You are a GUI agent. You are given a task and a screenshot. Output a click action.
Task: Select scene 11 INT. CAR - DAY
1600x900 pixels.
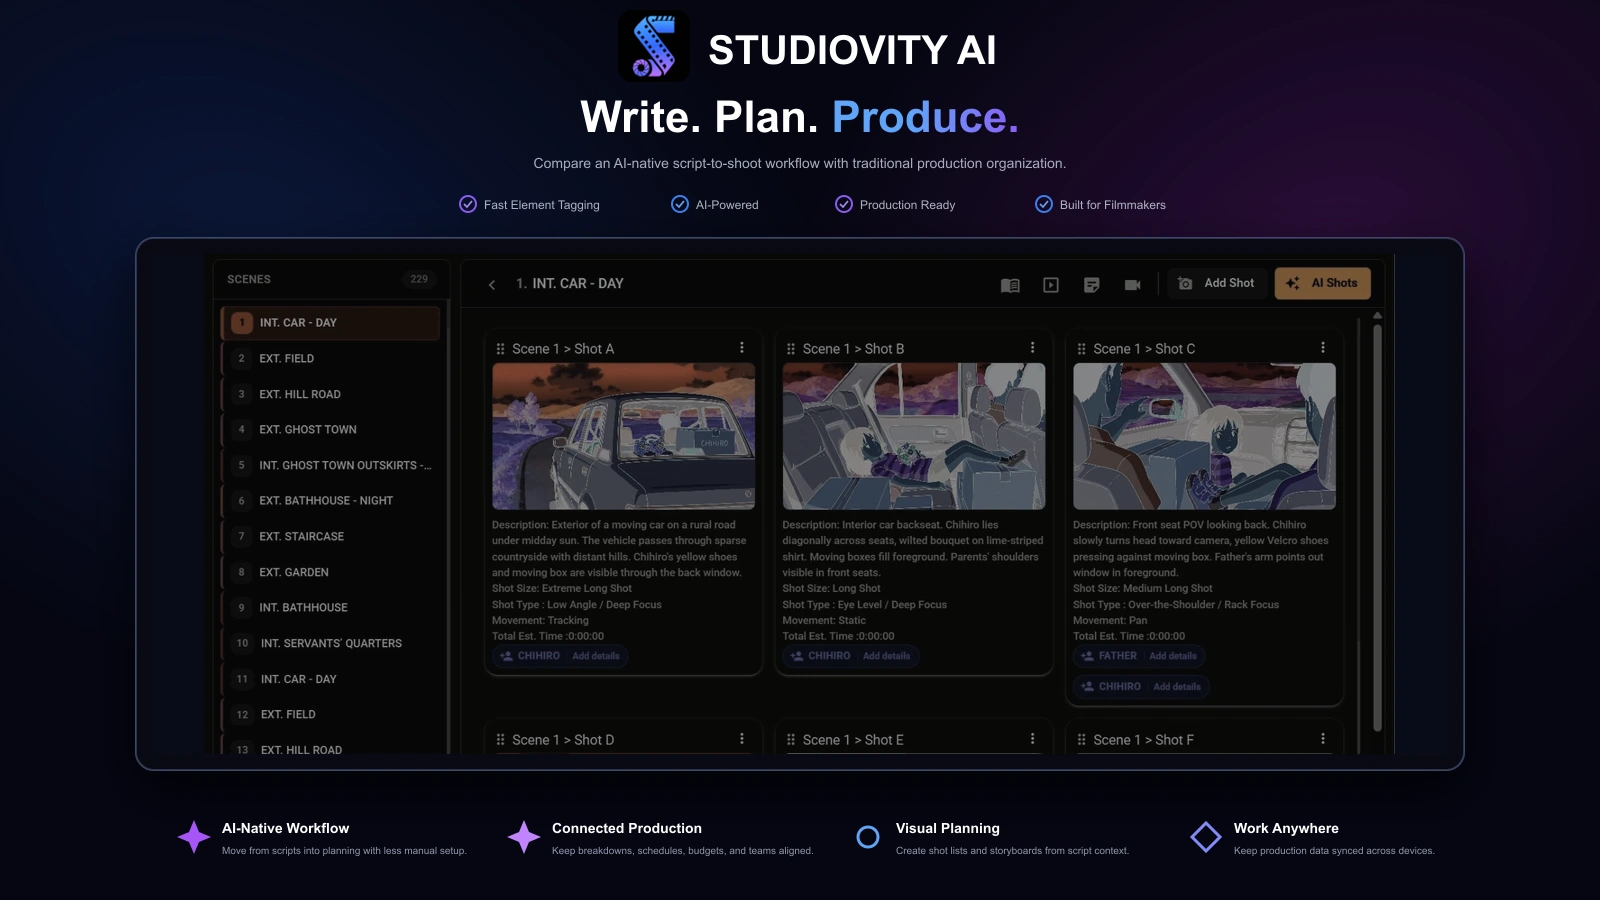click(330, 679)
